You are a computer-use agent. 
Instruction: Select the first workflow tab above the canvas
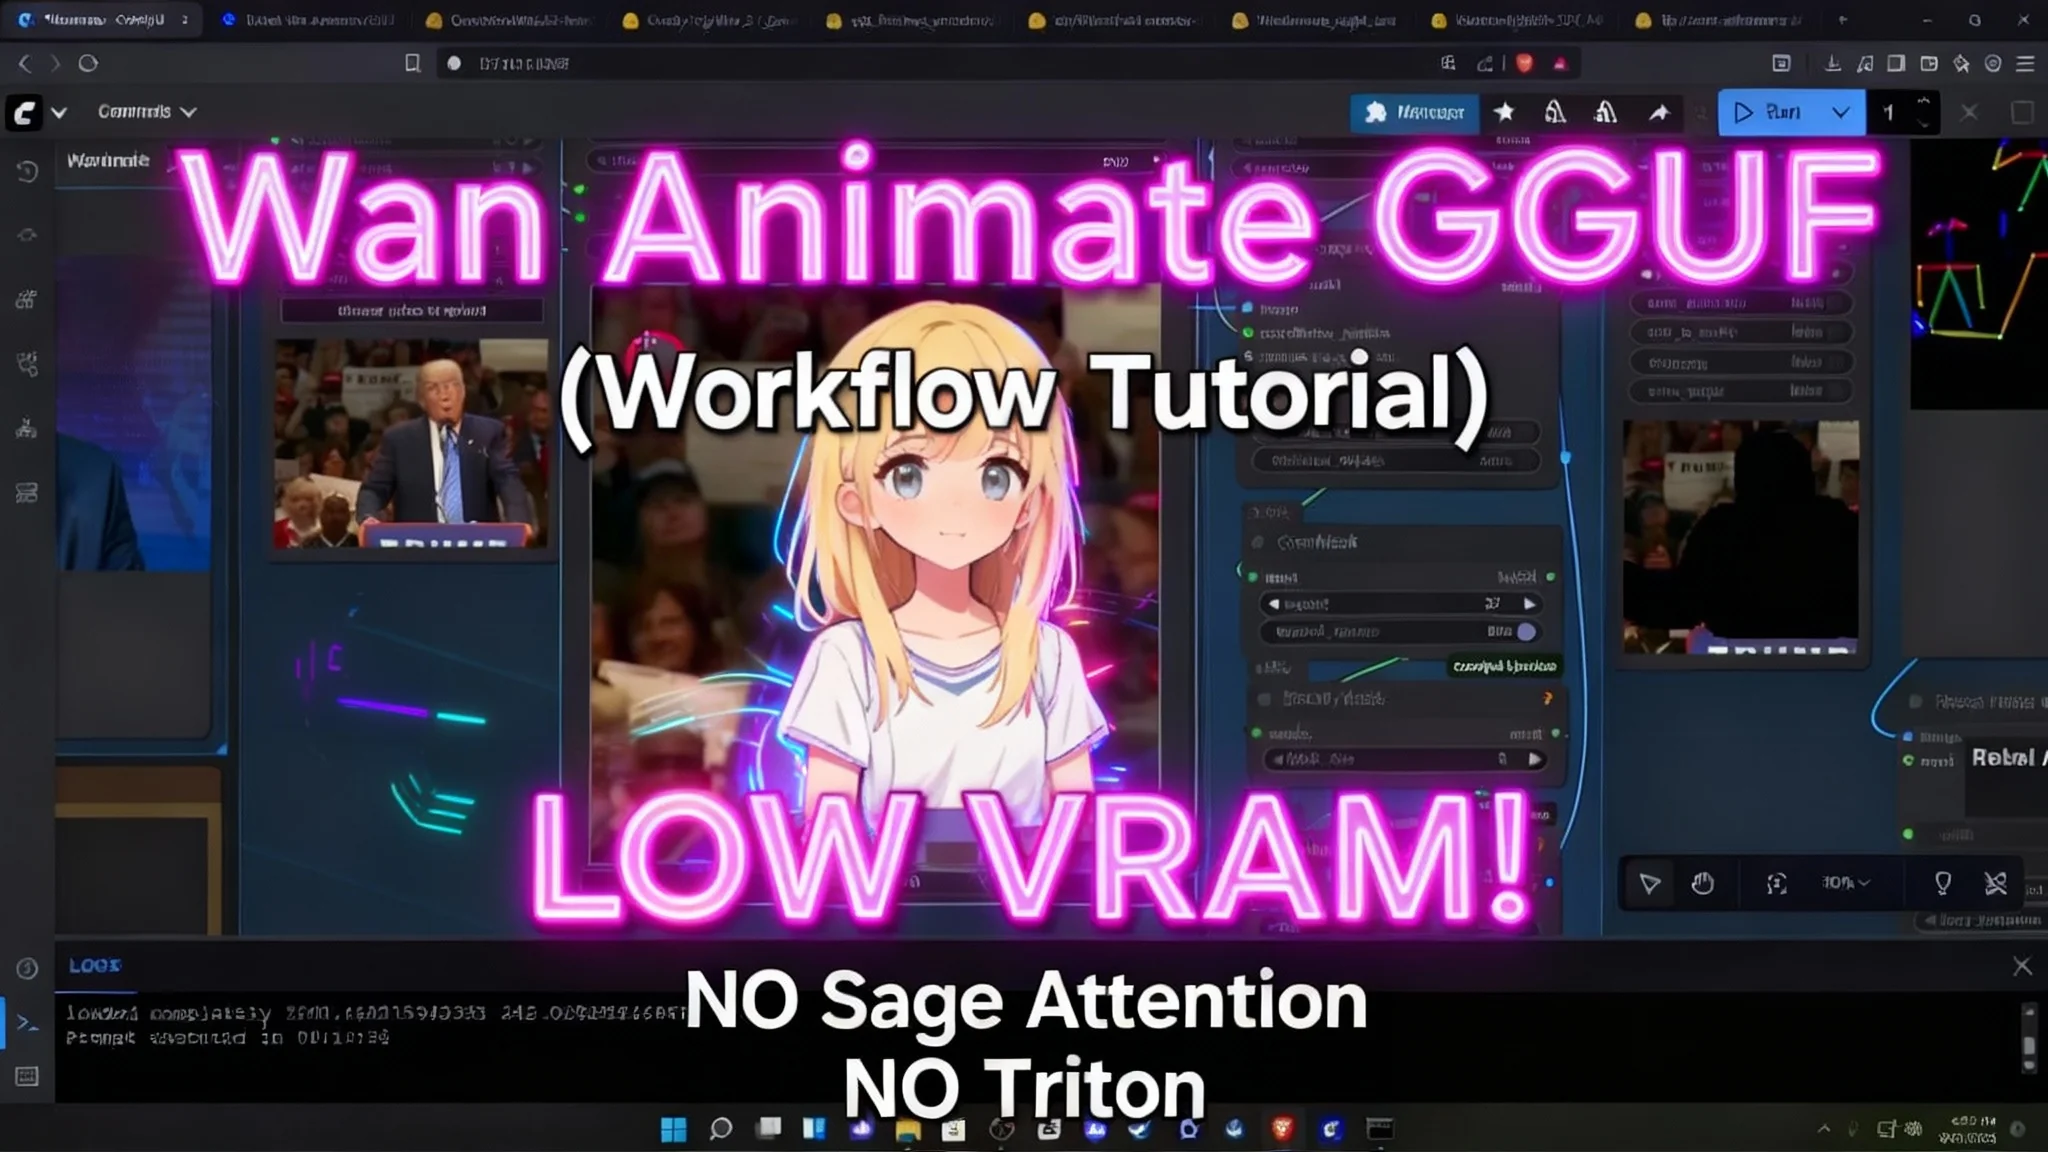click(108, 160)
